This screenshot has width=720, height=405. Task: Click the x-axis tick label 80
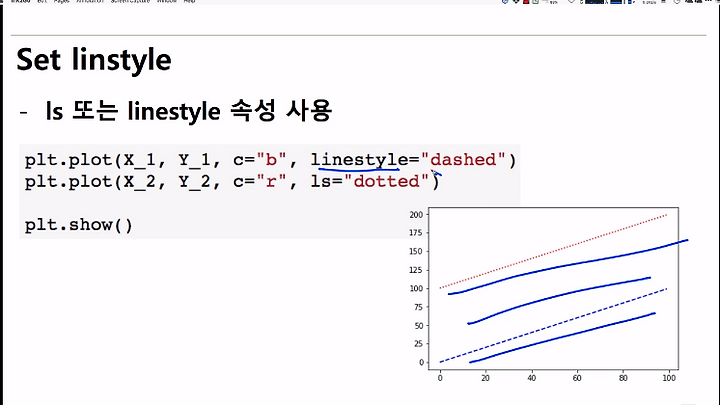pos(623,378)
